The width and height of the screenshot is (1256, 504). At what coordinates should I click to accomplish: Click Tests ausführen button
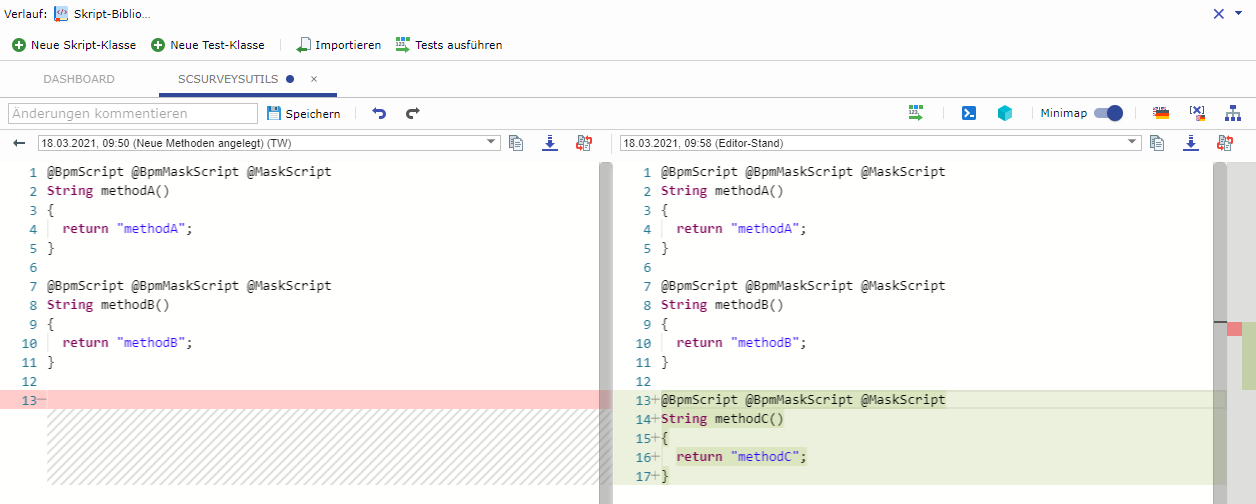pos(448,45)
